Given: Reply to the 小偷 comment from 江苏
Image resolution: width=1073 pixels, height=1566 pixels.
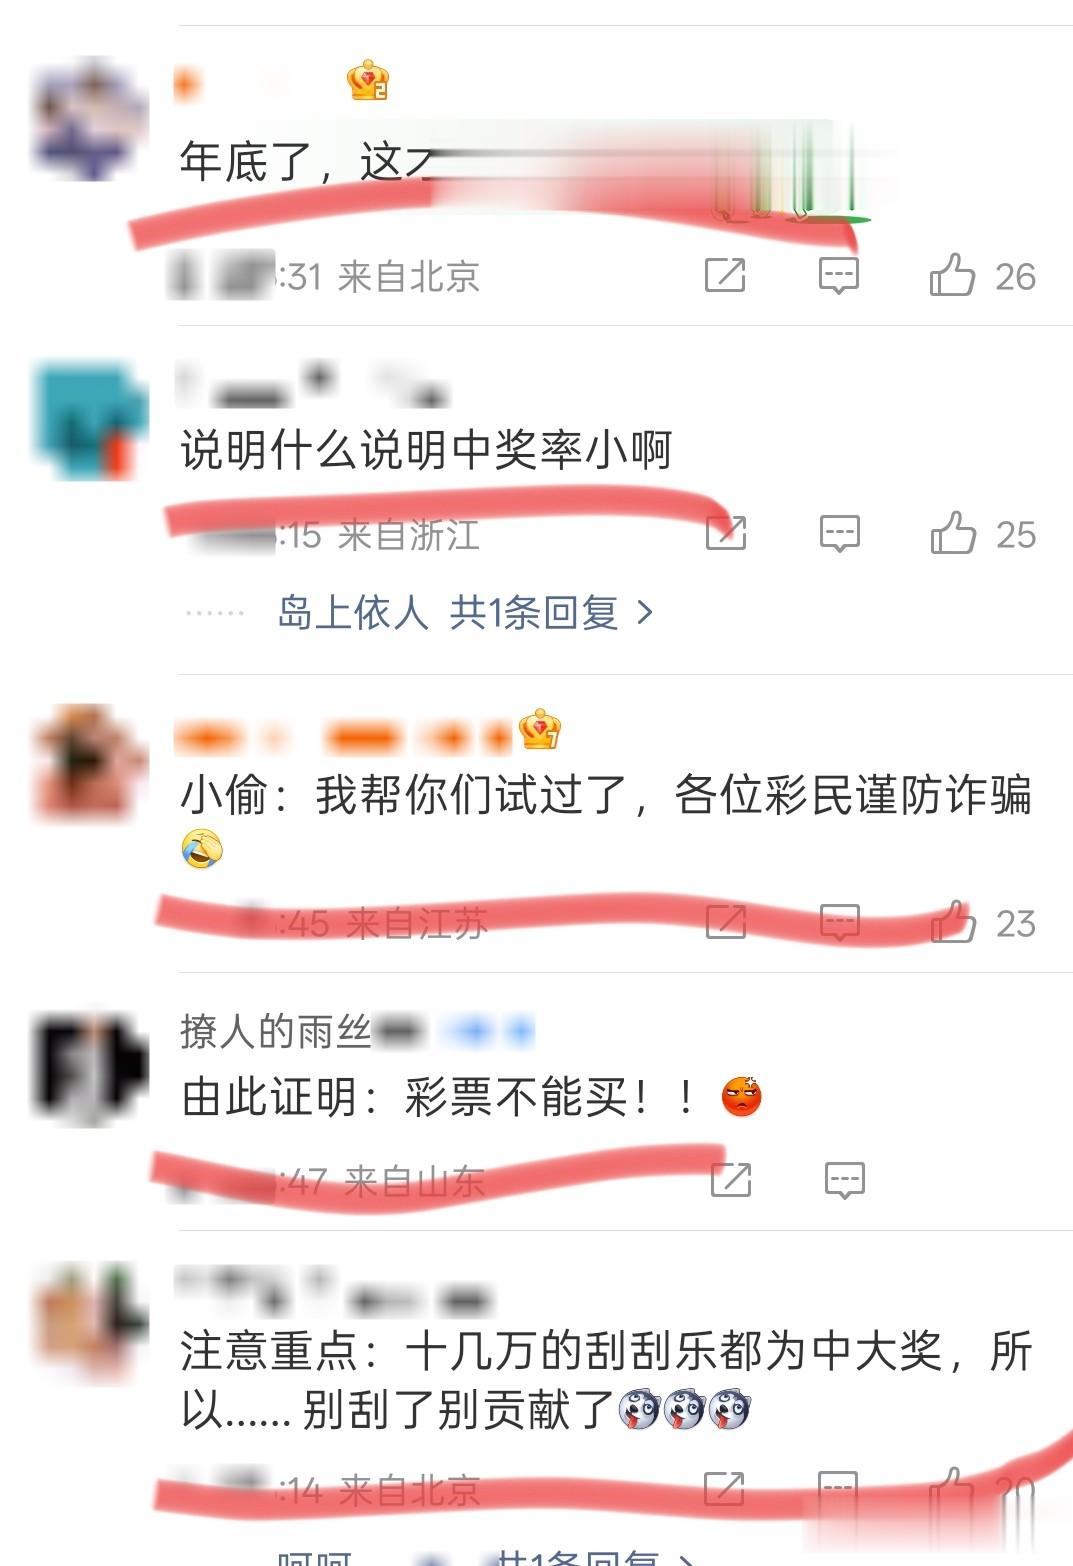Looking at the screenshot, I should (840, 922).
